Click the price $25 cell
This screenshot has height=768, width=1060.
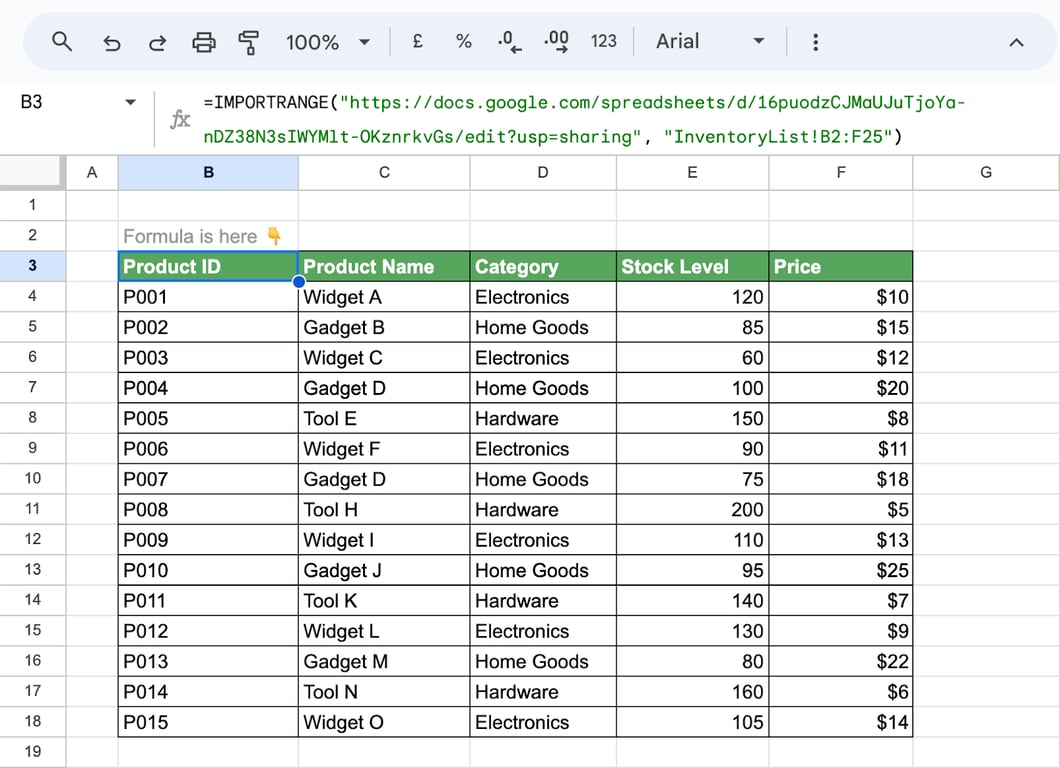pos(841,571)
